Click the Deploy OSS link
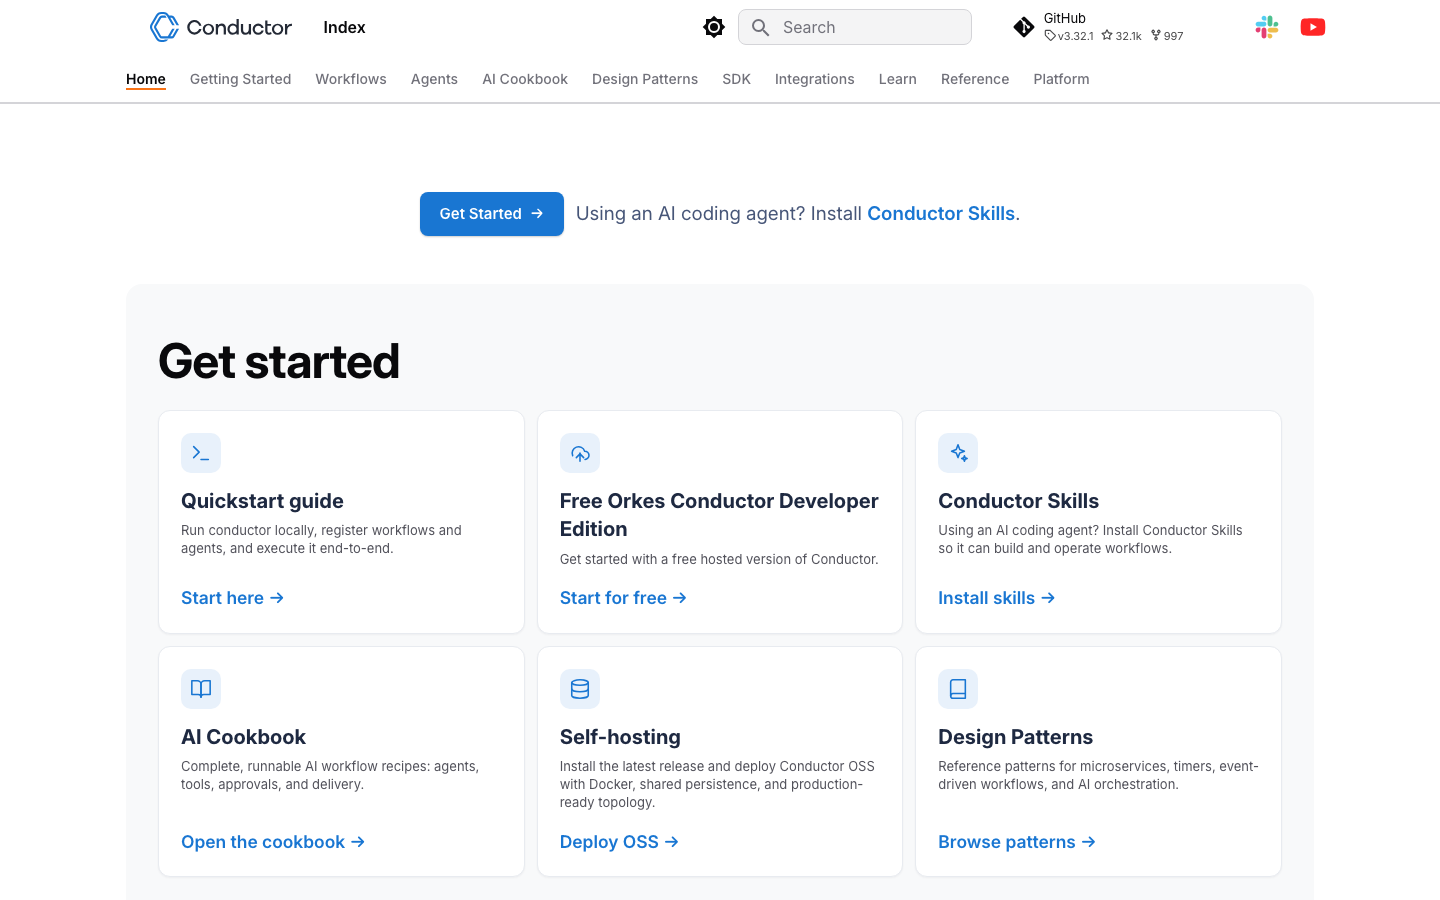The image size is (1440, 900). (x=619, y=842)
